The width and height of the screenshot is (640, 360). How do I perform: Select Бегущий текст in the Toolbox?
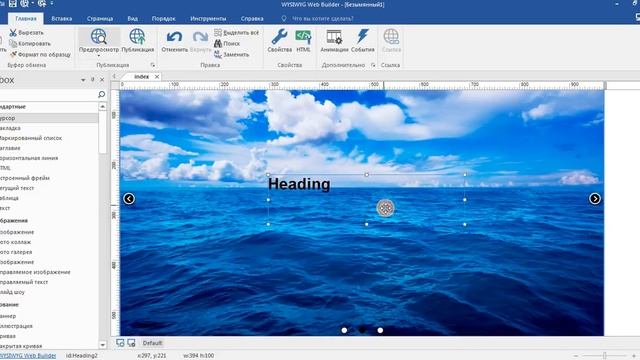17,188
